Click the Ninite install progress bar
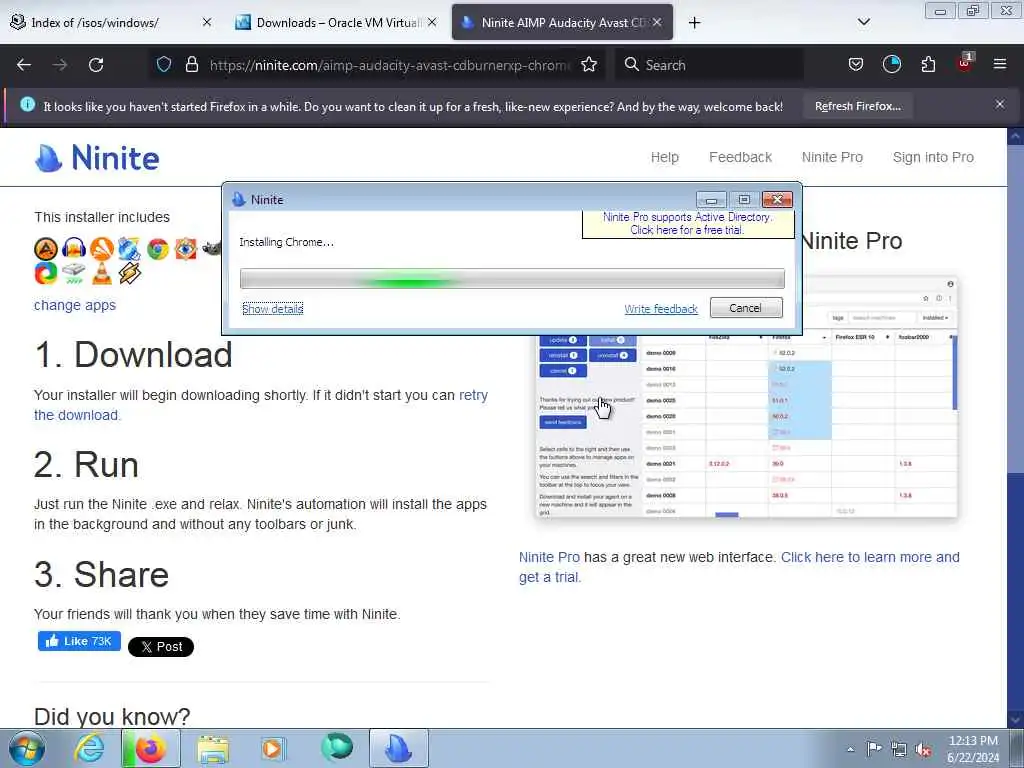The image size is (1024, 768). (512, 279)
